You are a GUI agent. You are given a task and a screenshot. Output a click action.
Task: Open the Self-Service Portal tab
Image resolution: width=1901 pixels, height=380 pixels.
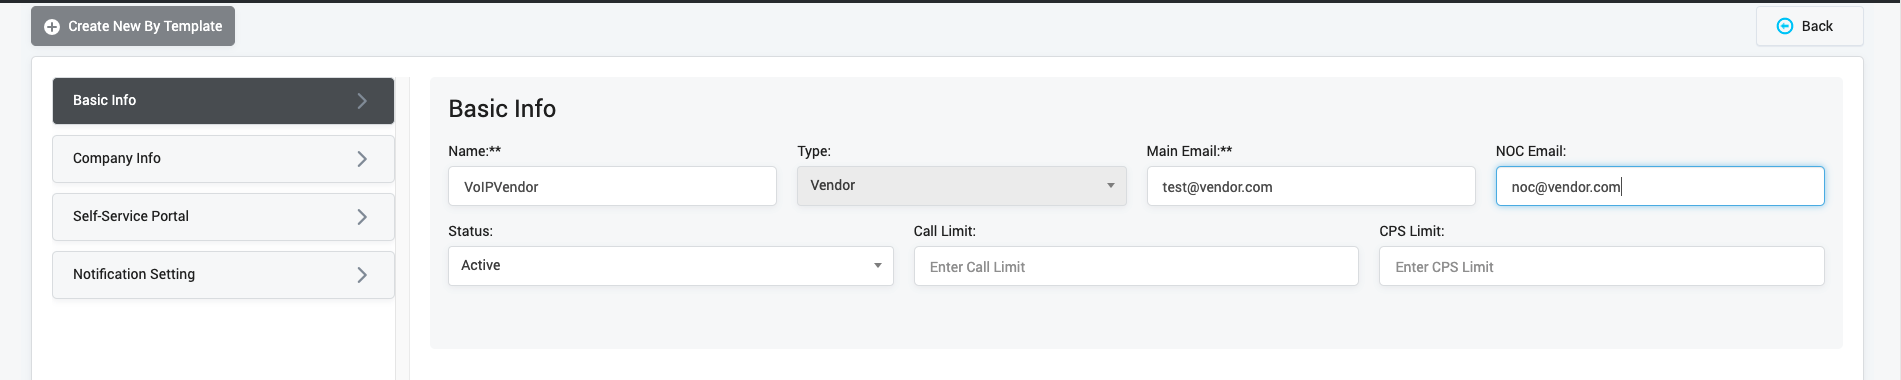[223, 217]
